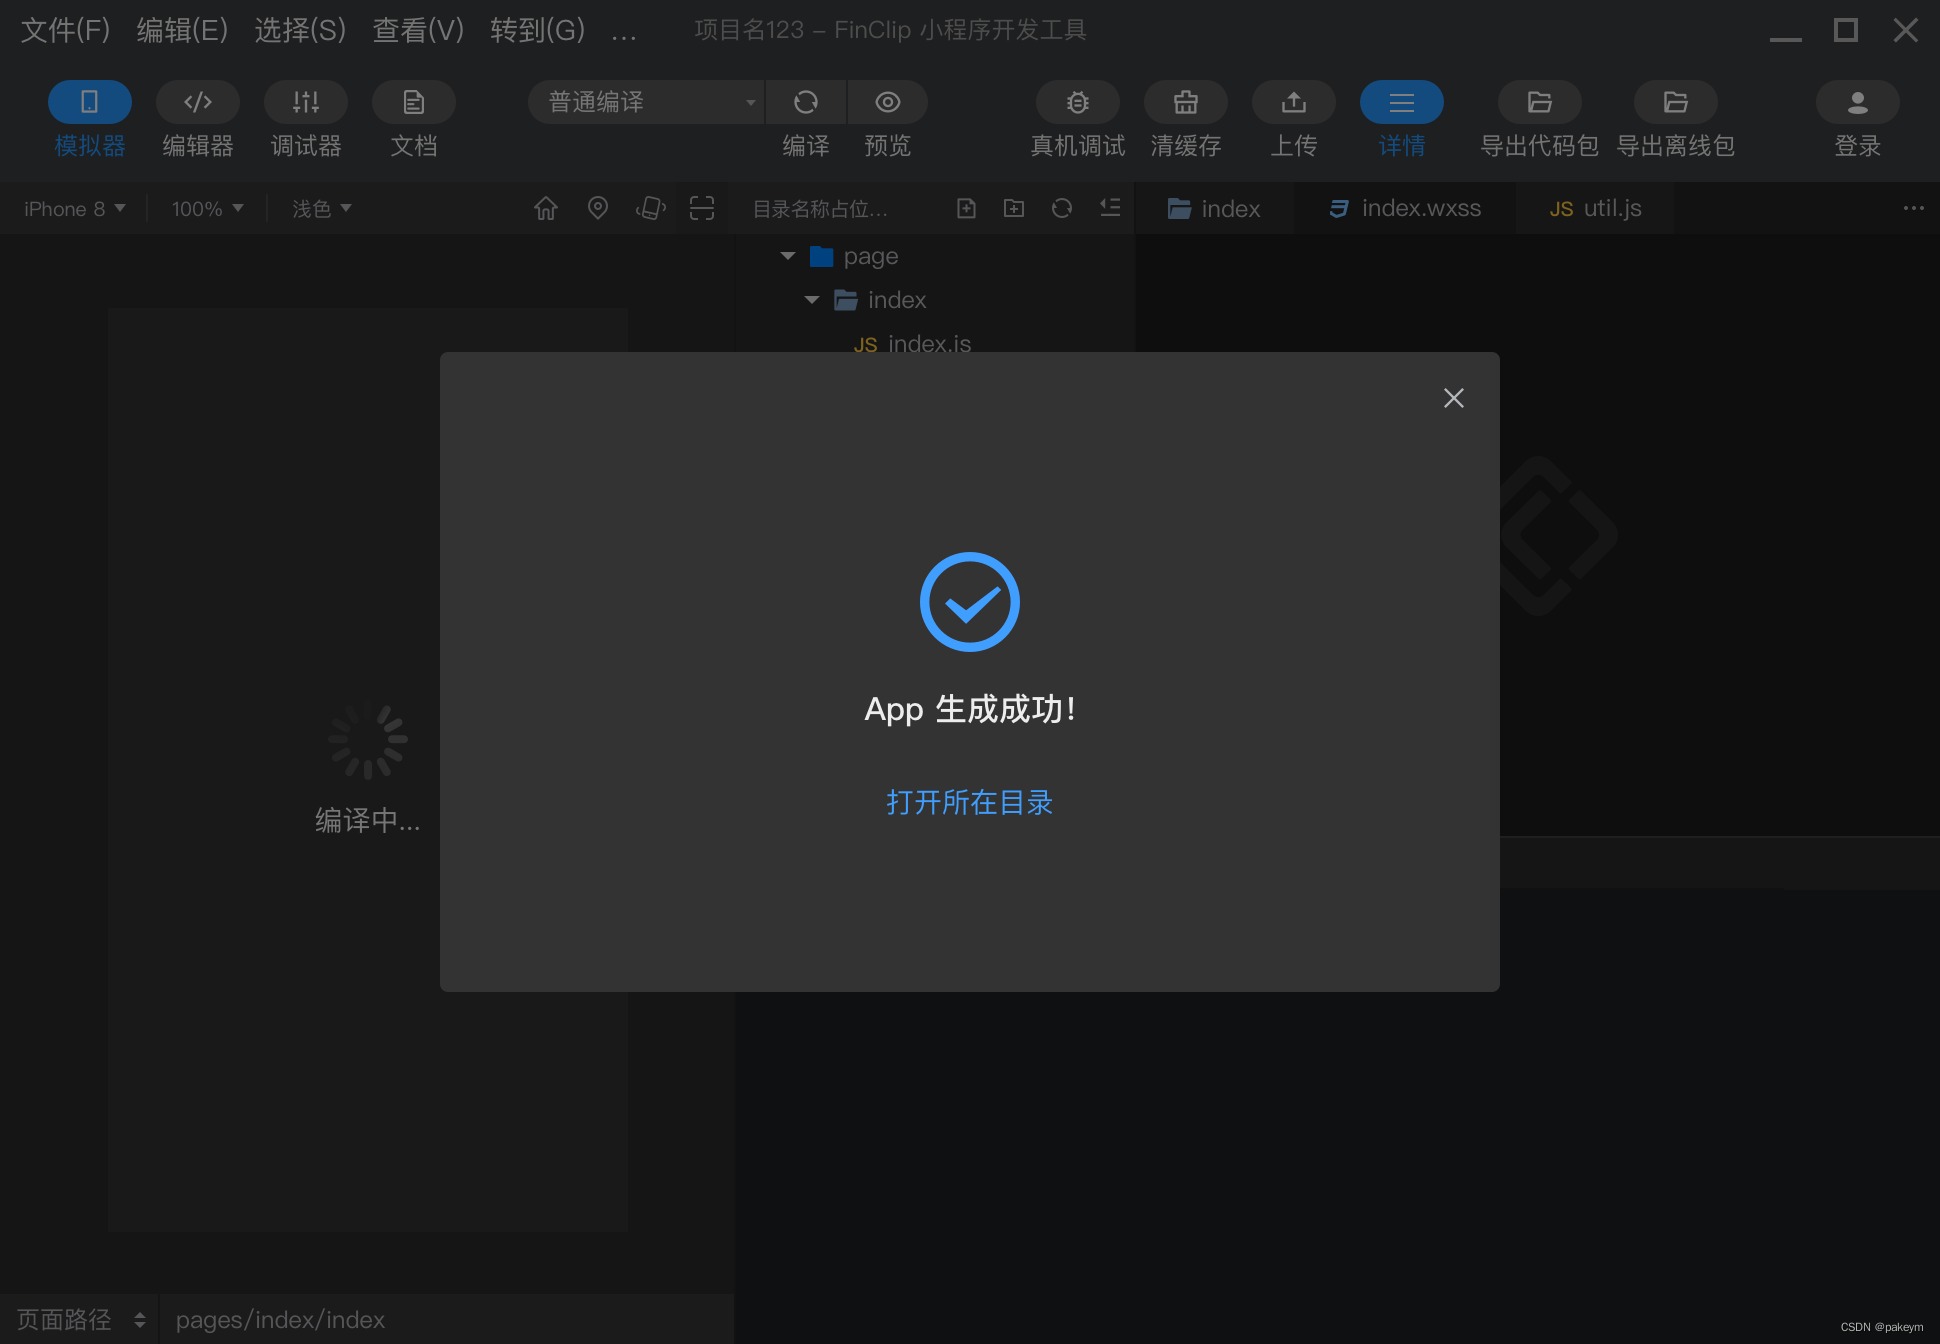Open the 文件(F) menu
This screenshot has width=1940, height=1344.
(x=65, y=30)
